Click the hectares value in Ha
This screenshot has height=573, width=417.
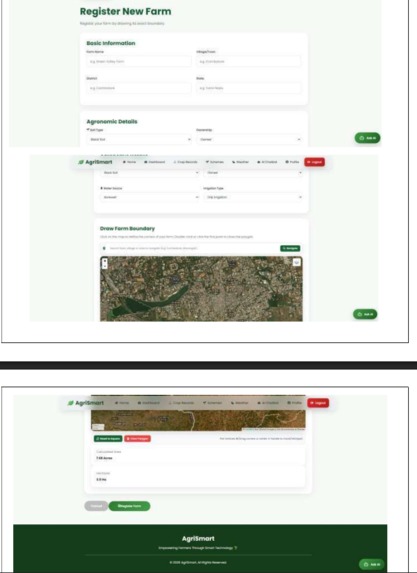tap(101, 479)
